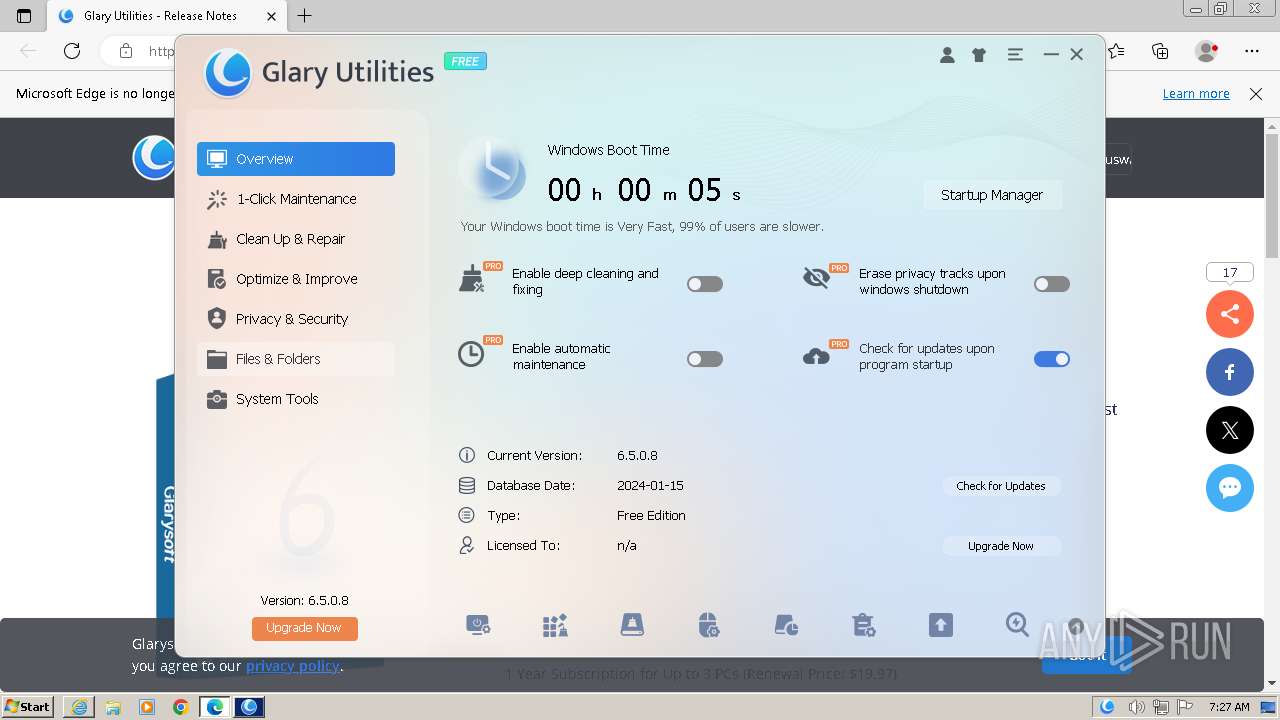The image size is (1280, 720).
Task: Click the Disk Cleaner icon in the bottom toolbar
Action: [x=632, y=626]
